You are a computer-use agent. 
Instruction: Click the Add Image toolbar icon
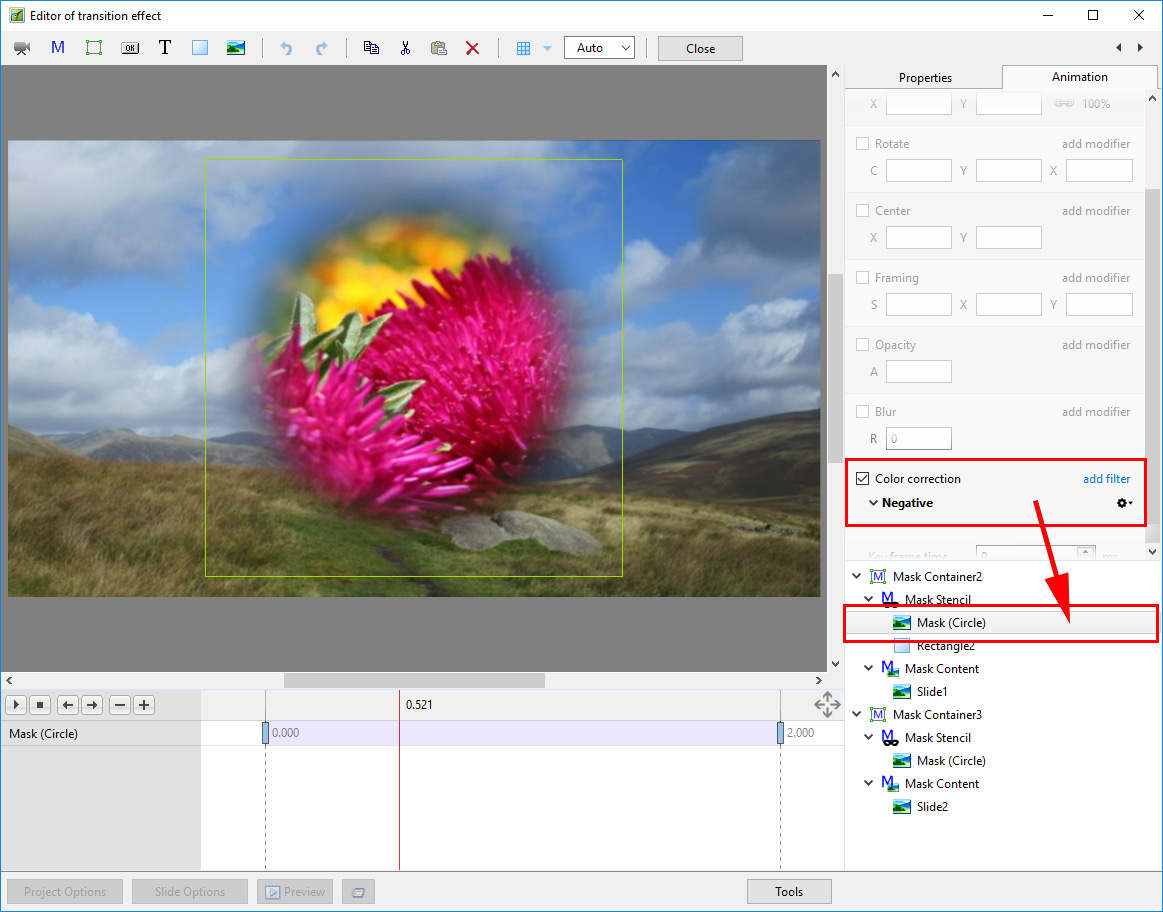click(x=236, y=48)
